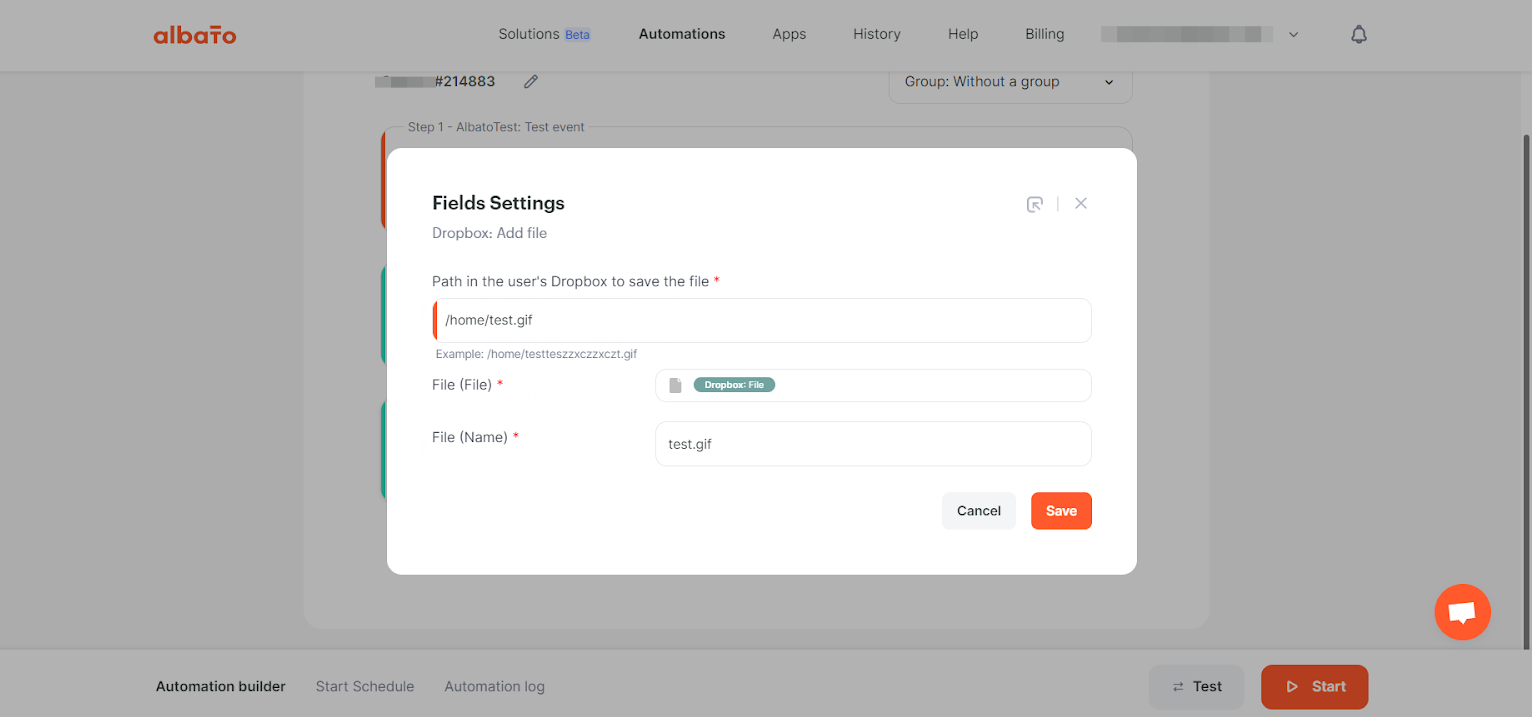Close the Fields Settings dialog
The width and height of the screenshot is (1532, 717).
click(x=1081, y=203)
